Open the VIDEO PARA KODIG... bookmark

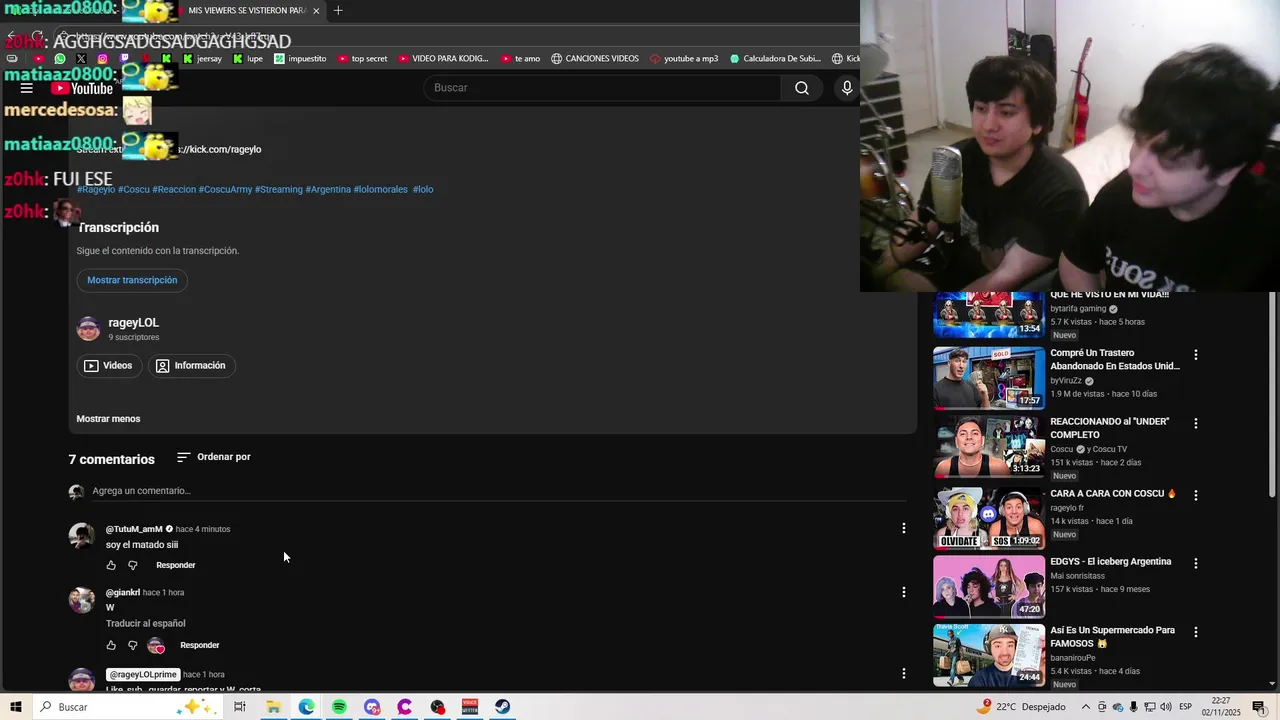point(443,59)
